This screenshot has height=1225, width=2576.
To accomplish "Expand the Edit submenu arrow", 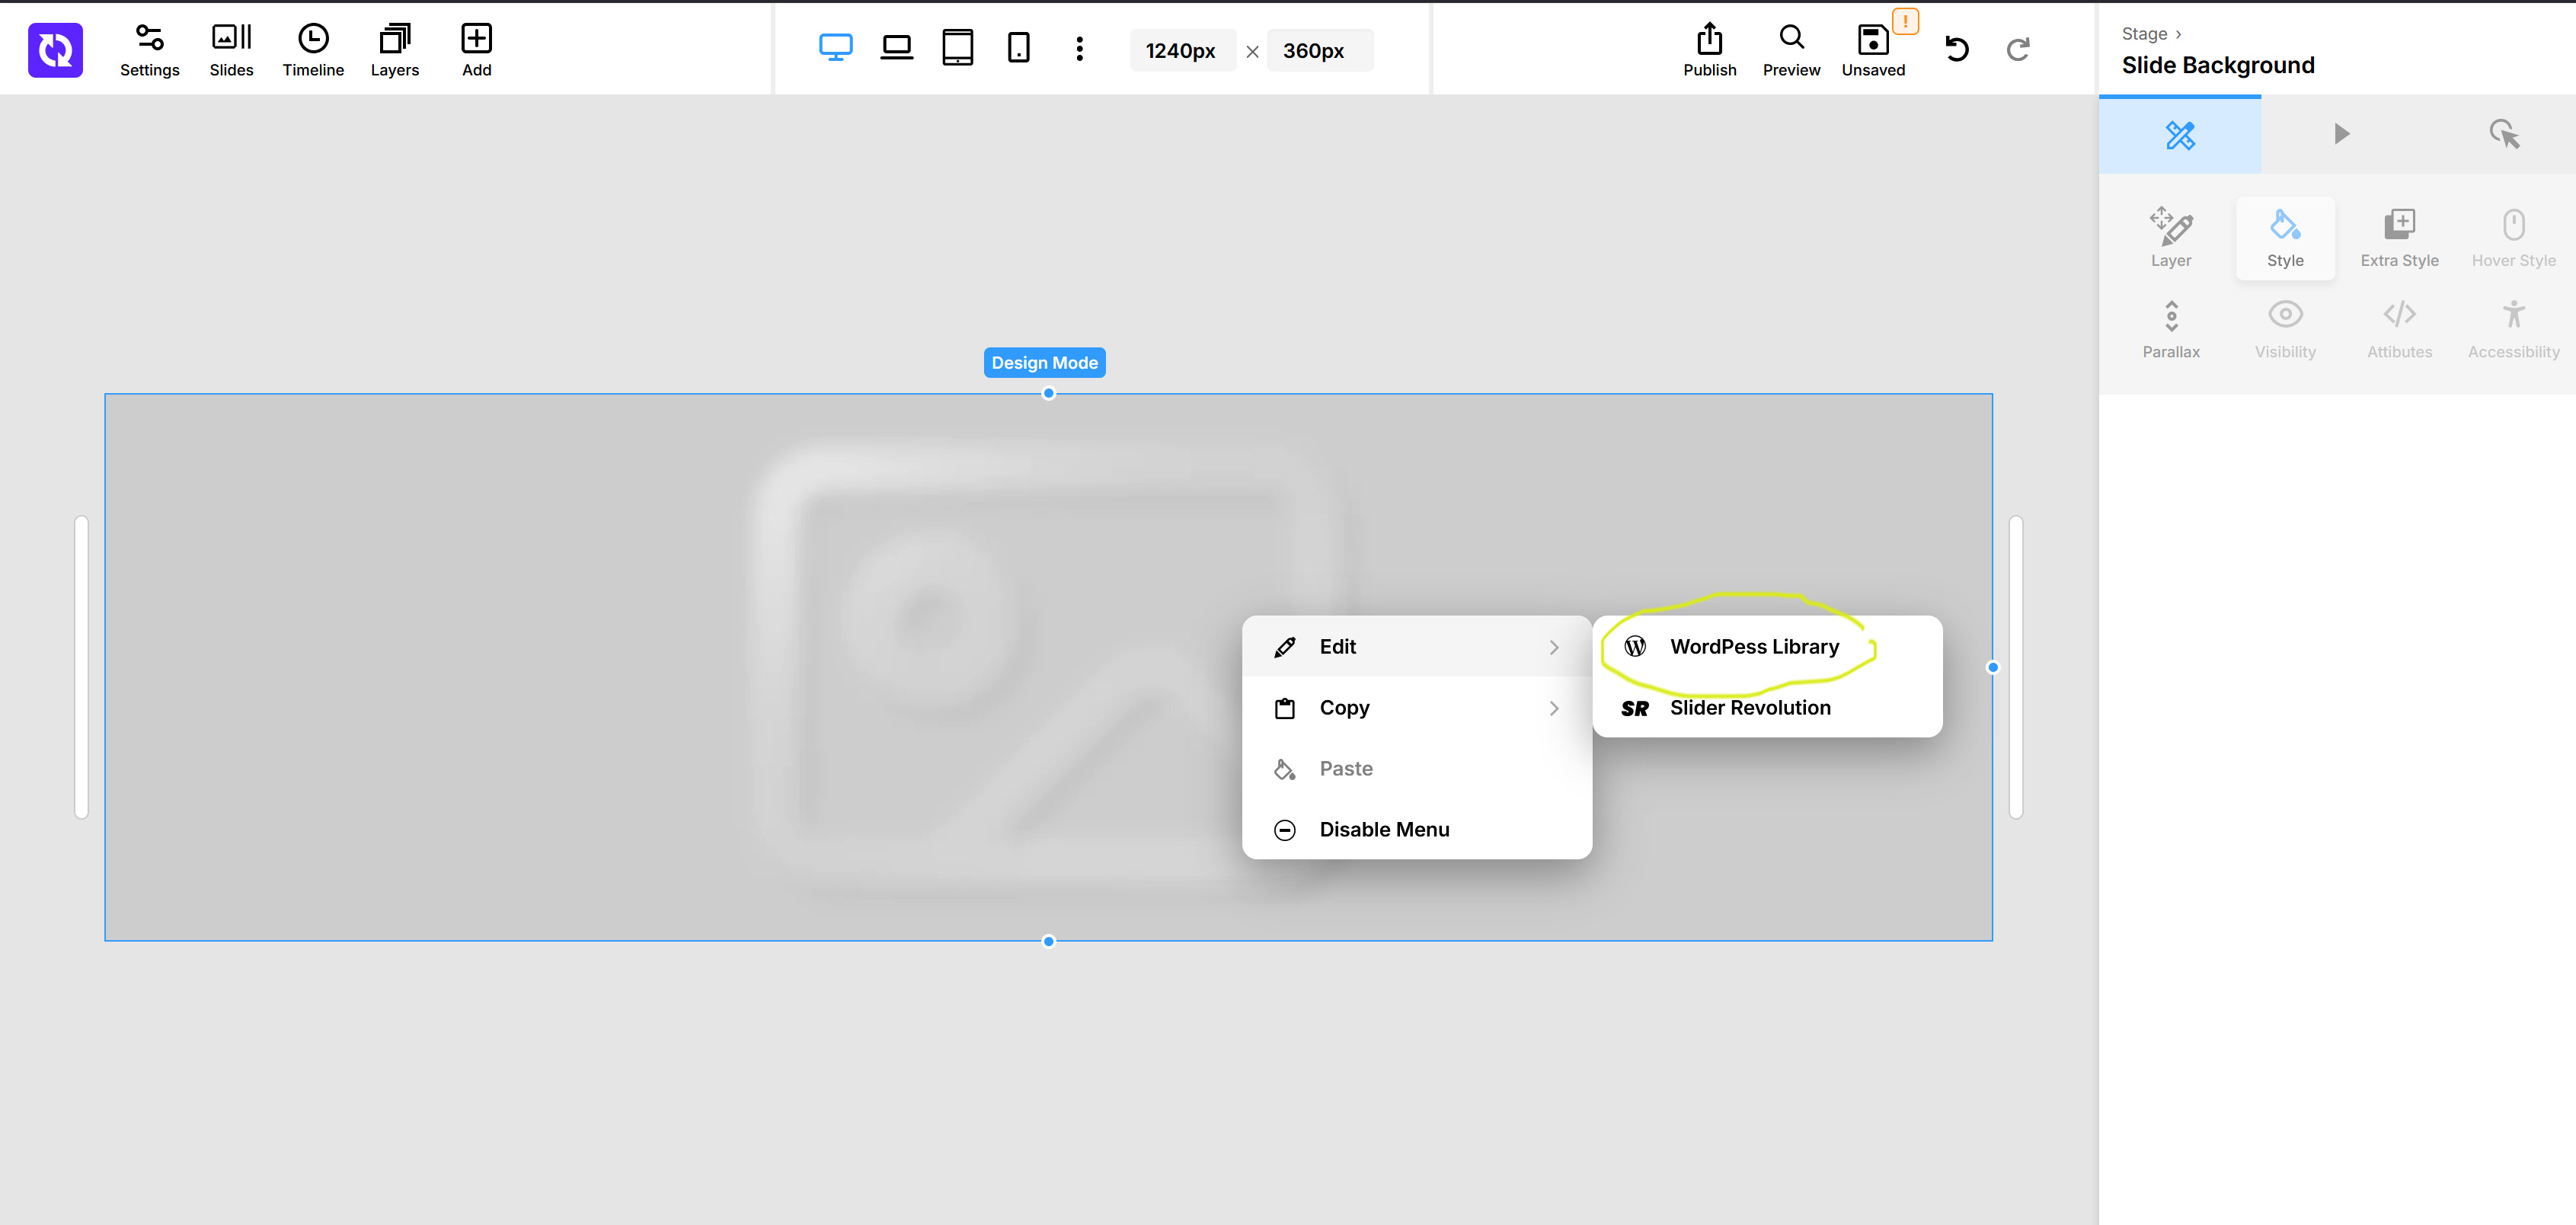I will 1553,647.
